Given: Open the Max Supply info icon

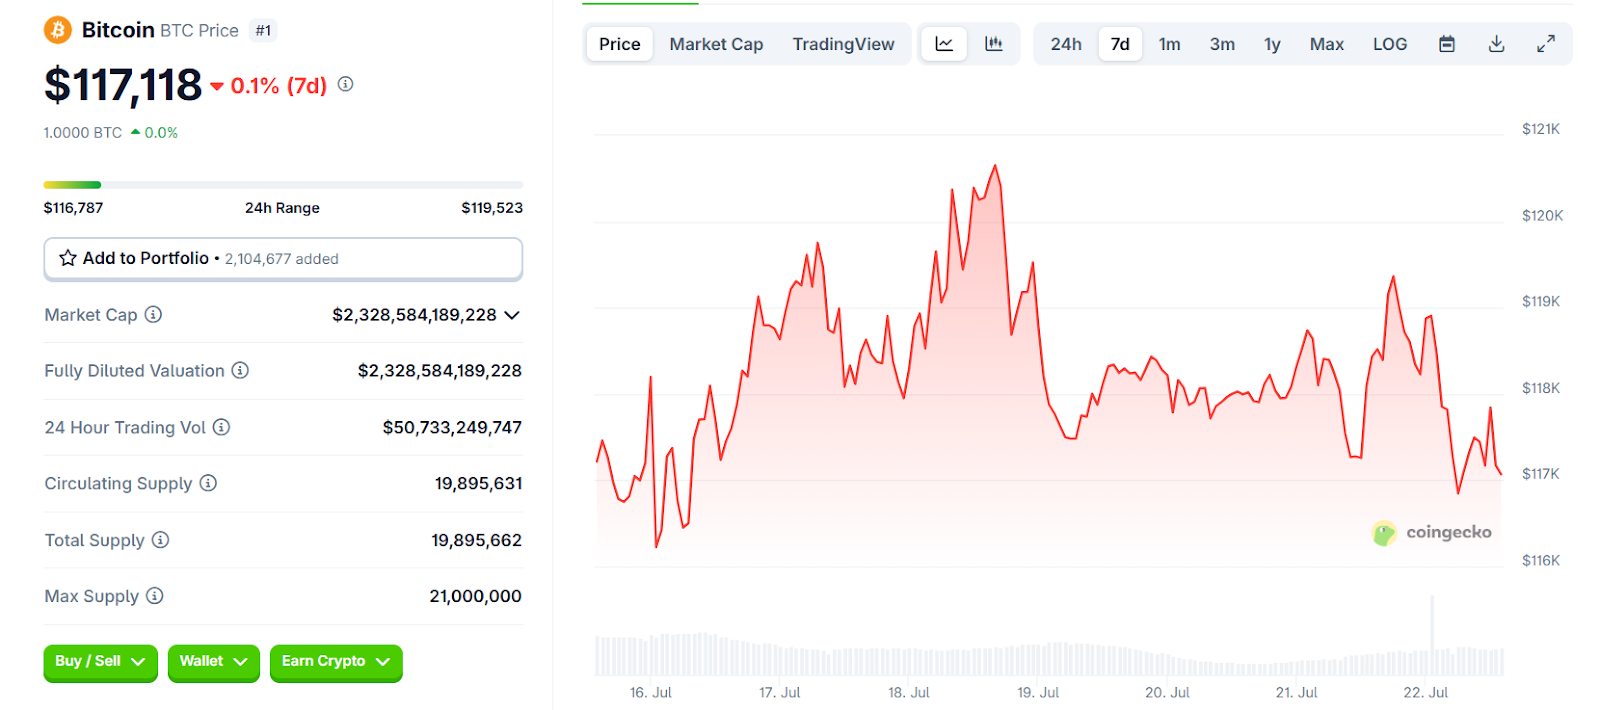Looking at the screenshot, I should tap(154, 596).
